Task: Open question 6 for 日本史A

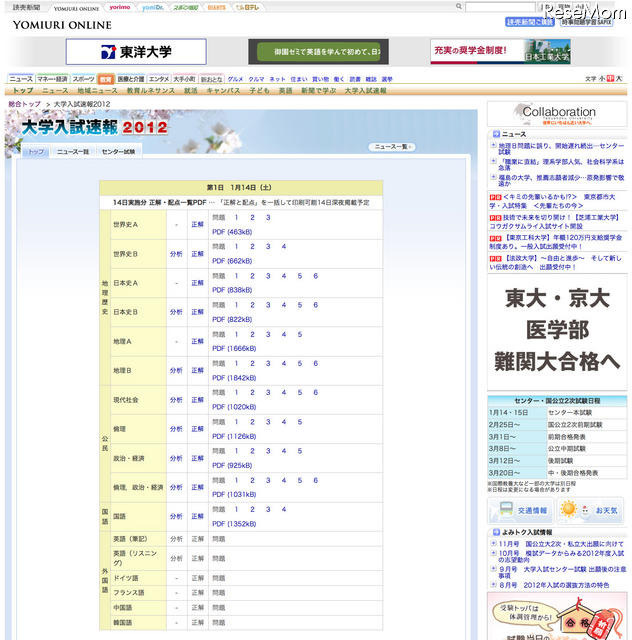Action: 316,276
